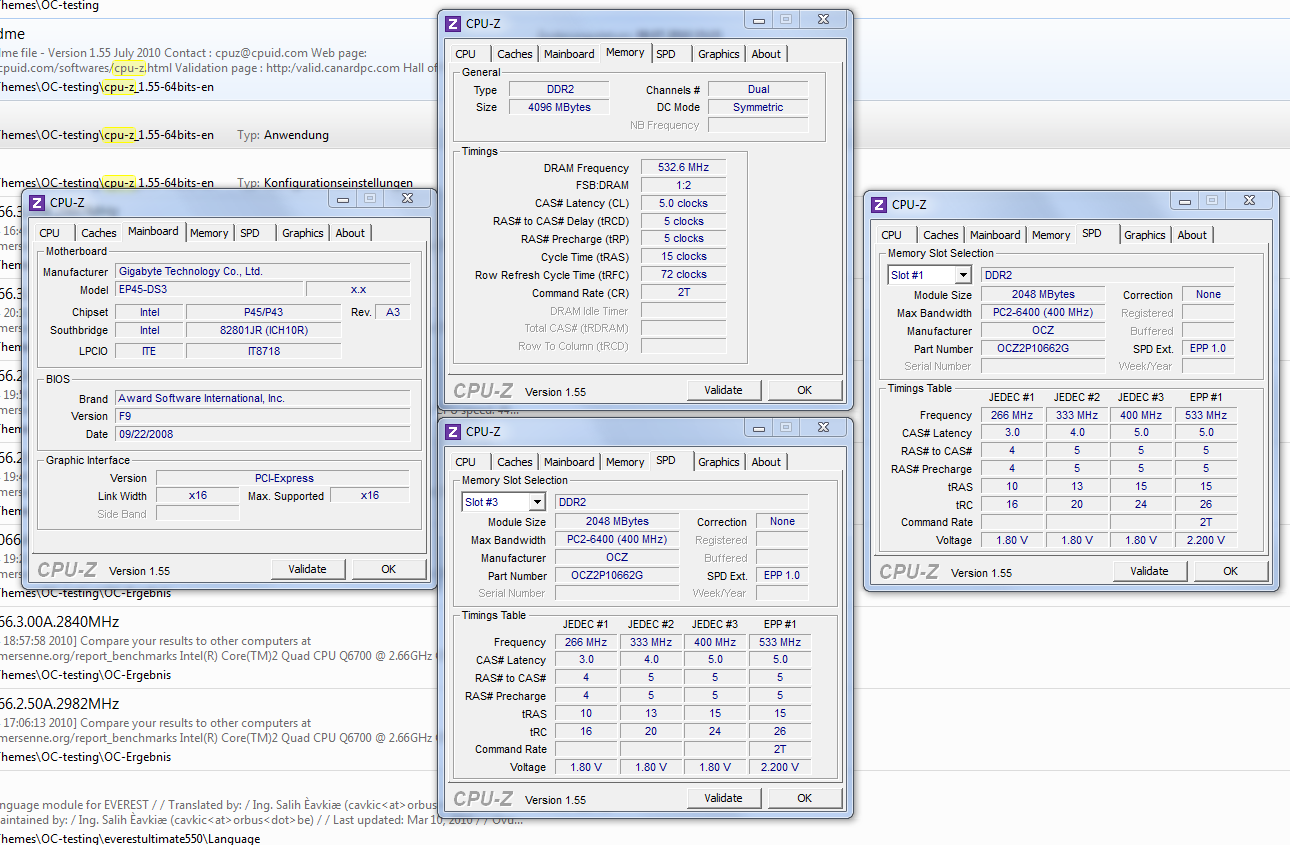The image size is (1290, 845).
Task: Click EPP #1 Voltage 2.200 V in Slot #3 window
Action: coord(780,767)
